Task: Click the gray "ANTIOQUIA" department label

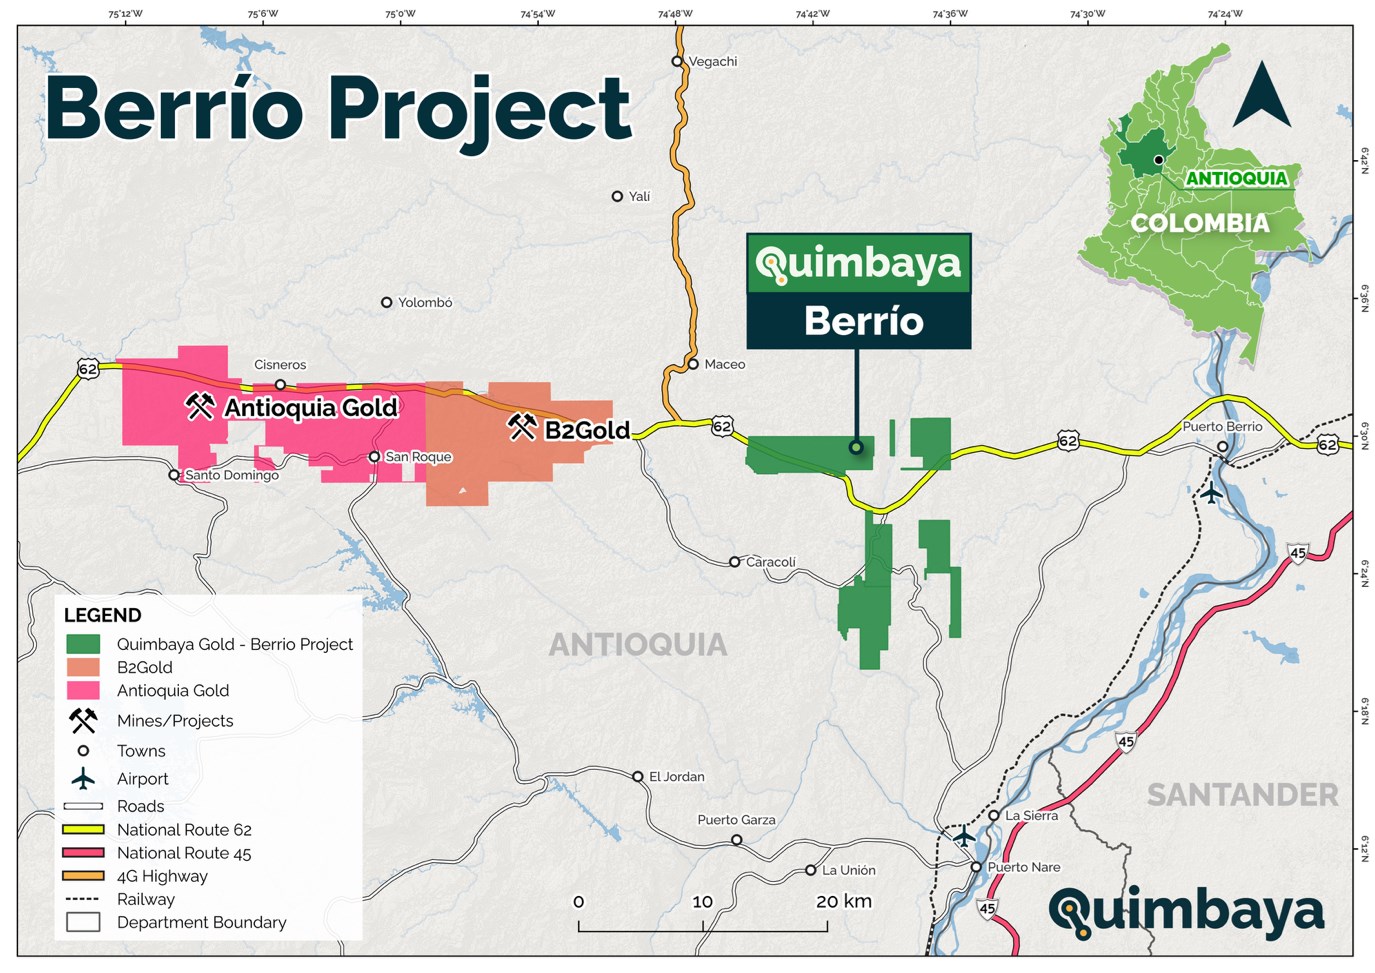Action: point(637,645)
